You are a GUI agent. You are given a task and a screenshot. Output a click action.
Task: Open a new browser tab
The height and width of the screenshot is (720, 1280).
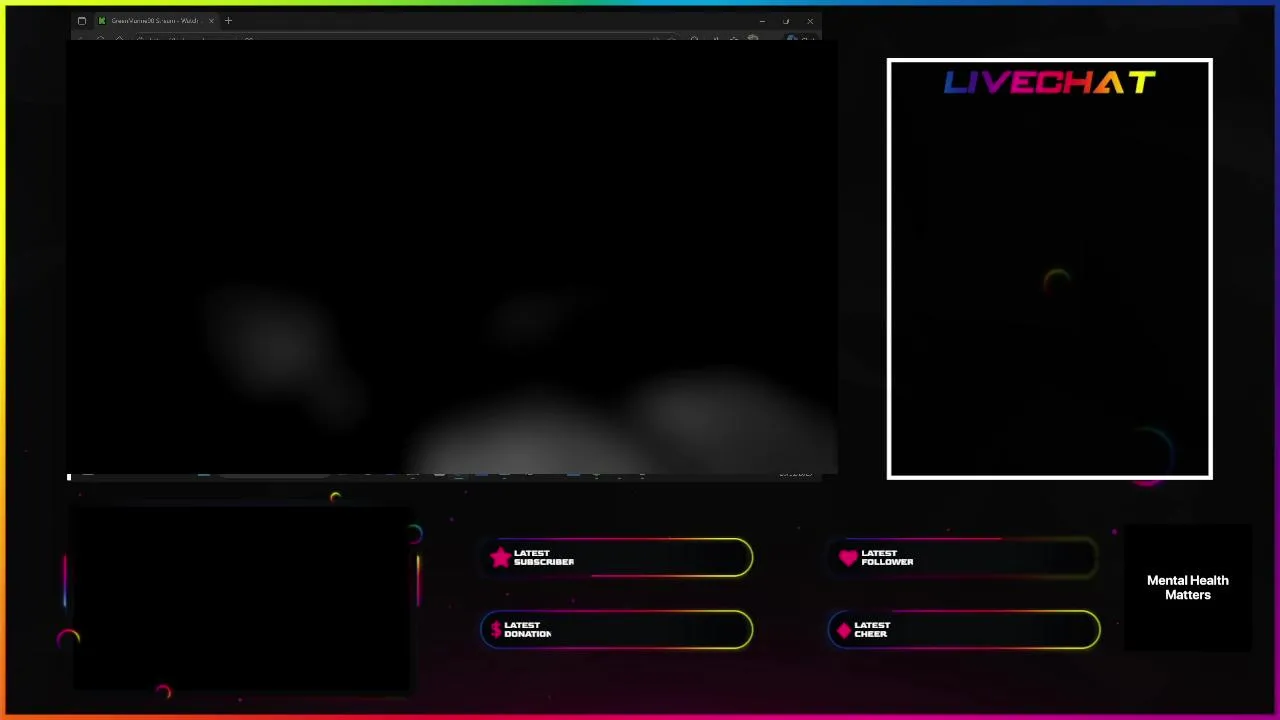[228, 21]
